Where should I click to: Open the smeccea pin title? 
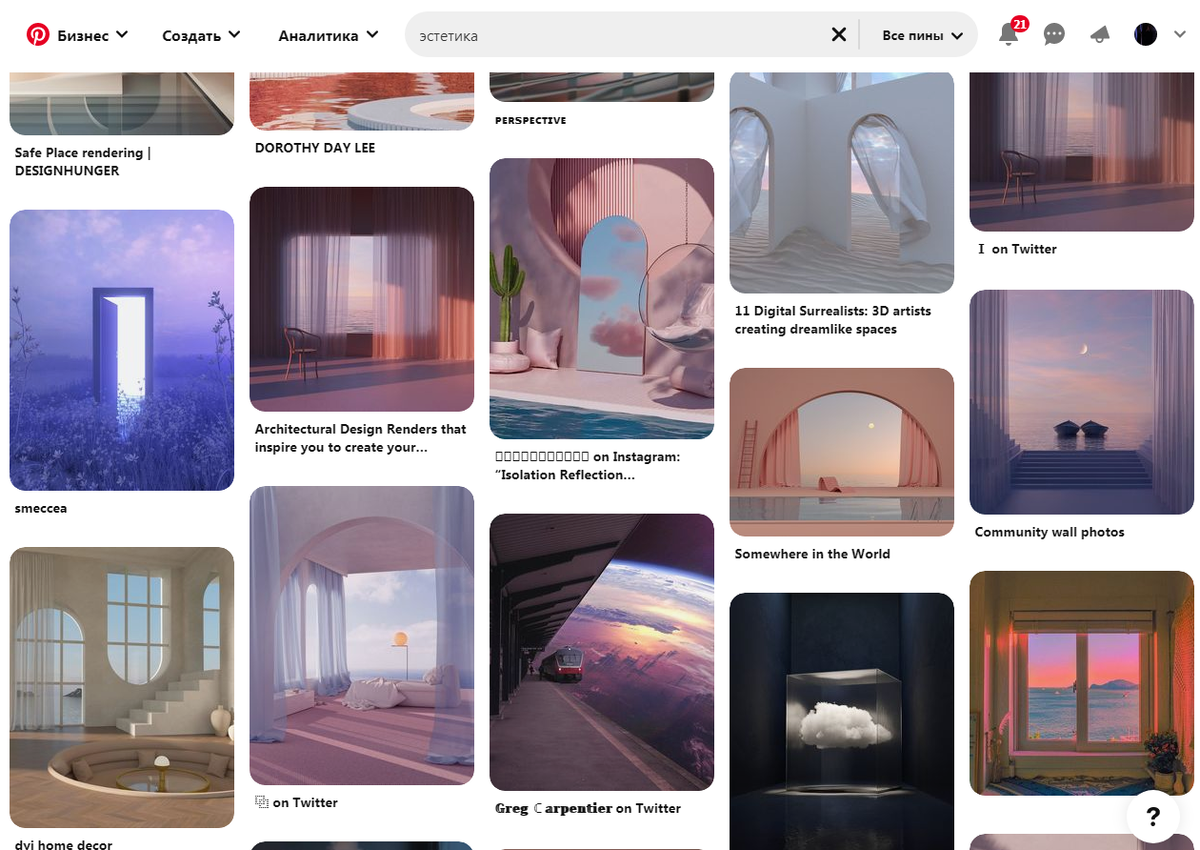tap(41, 508)
